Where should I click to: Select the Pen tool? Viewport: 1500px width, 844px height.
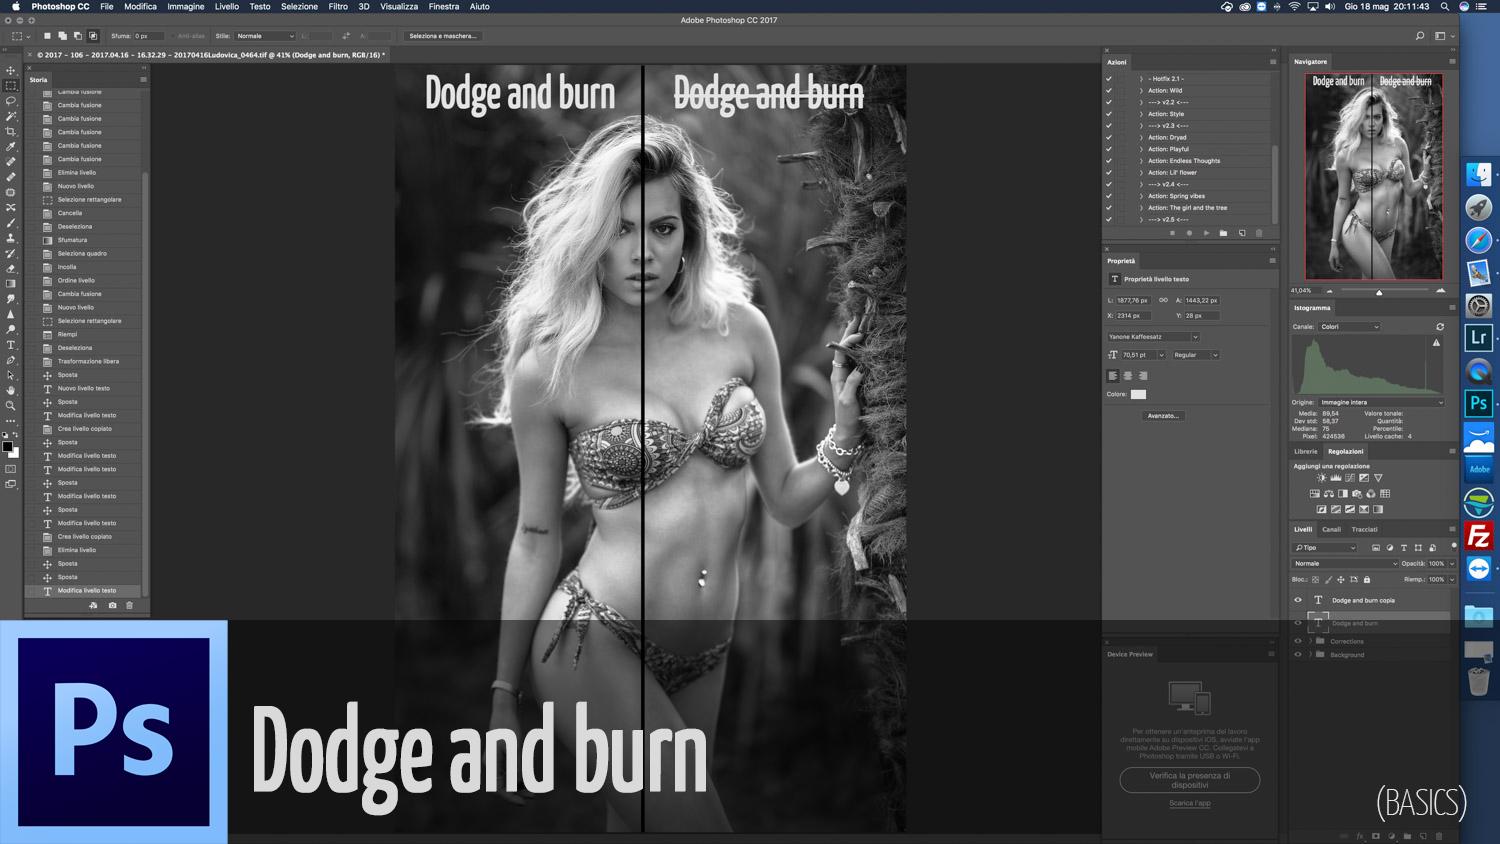[x=11, y=360]
